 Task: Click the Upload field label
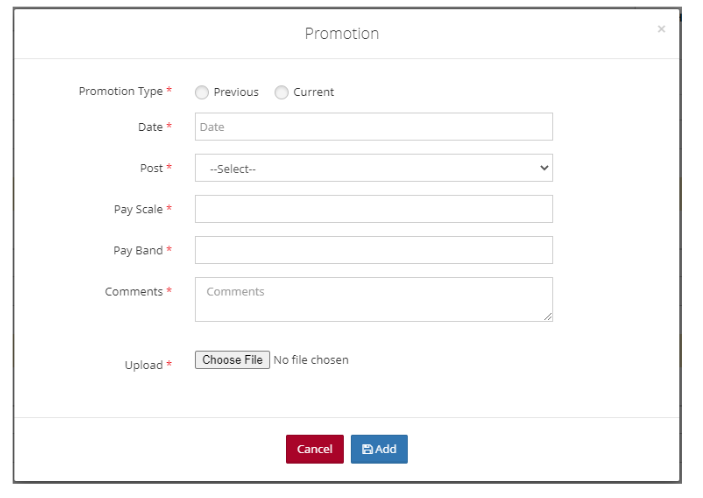tap(143, 365)
